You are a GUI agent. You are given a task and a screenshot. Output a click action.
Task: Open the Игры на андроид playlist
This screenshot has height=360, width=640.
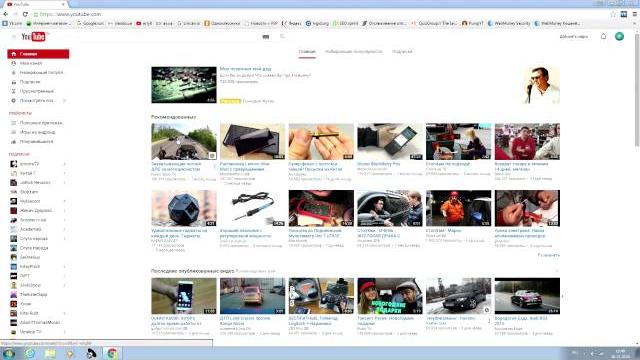[x=38, y=132]
